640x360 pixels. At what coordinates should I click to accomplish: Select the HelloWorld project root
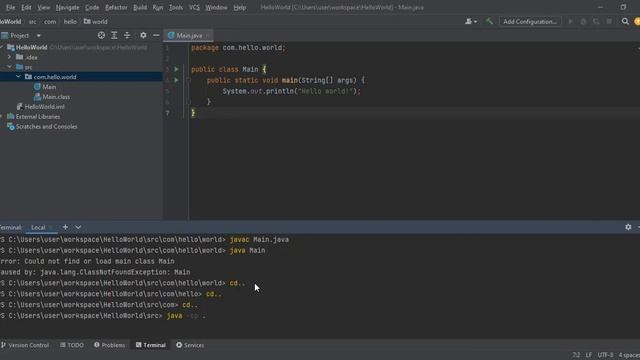31,47
